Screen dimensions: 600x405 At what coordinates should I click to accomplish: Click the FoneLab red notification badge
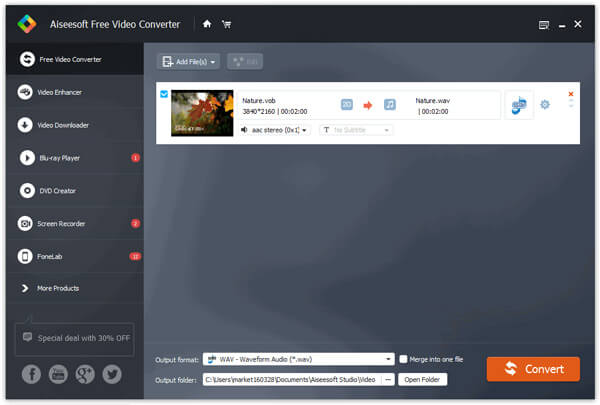point(135,256)
